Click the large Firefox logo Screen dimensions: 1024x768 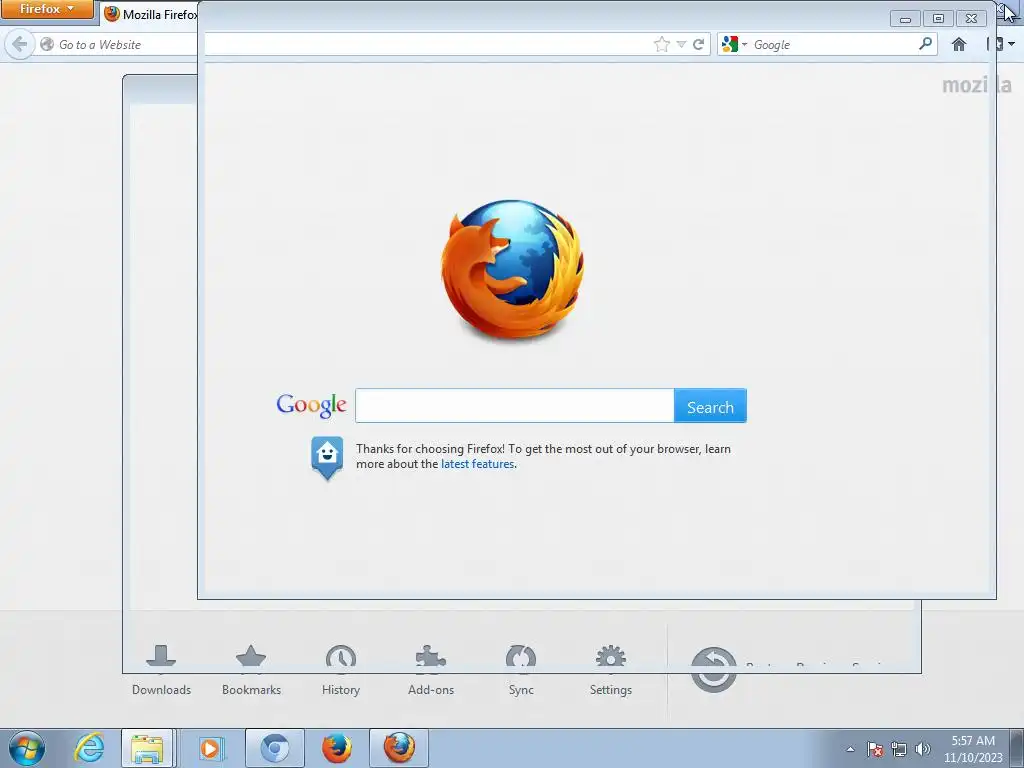tap(513, 269)
